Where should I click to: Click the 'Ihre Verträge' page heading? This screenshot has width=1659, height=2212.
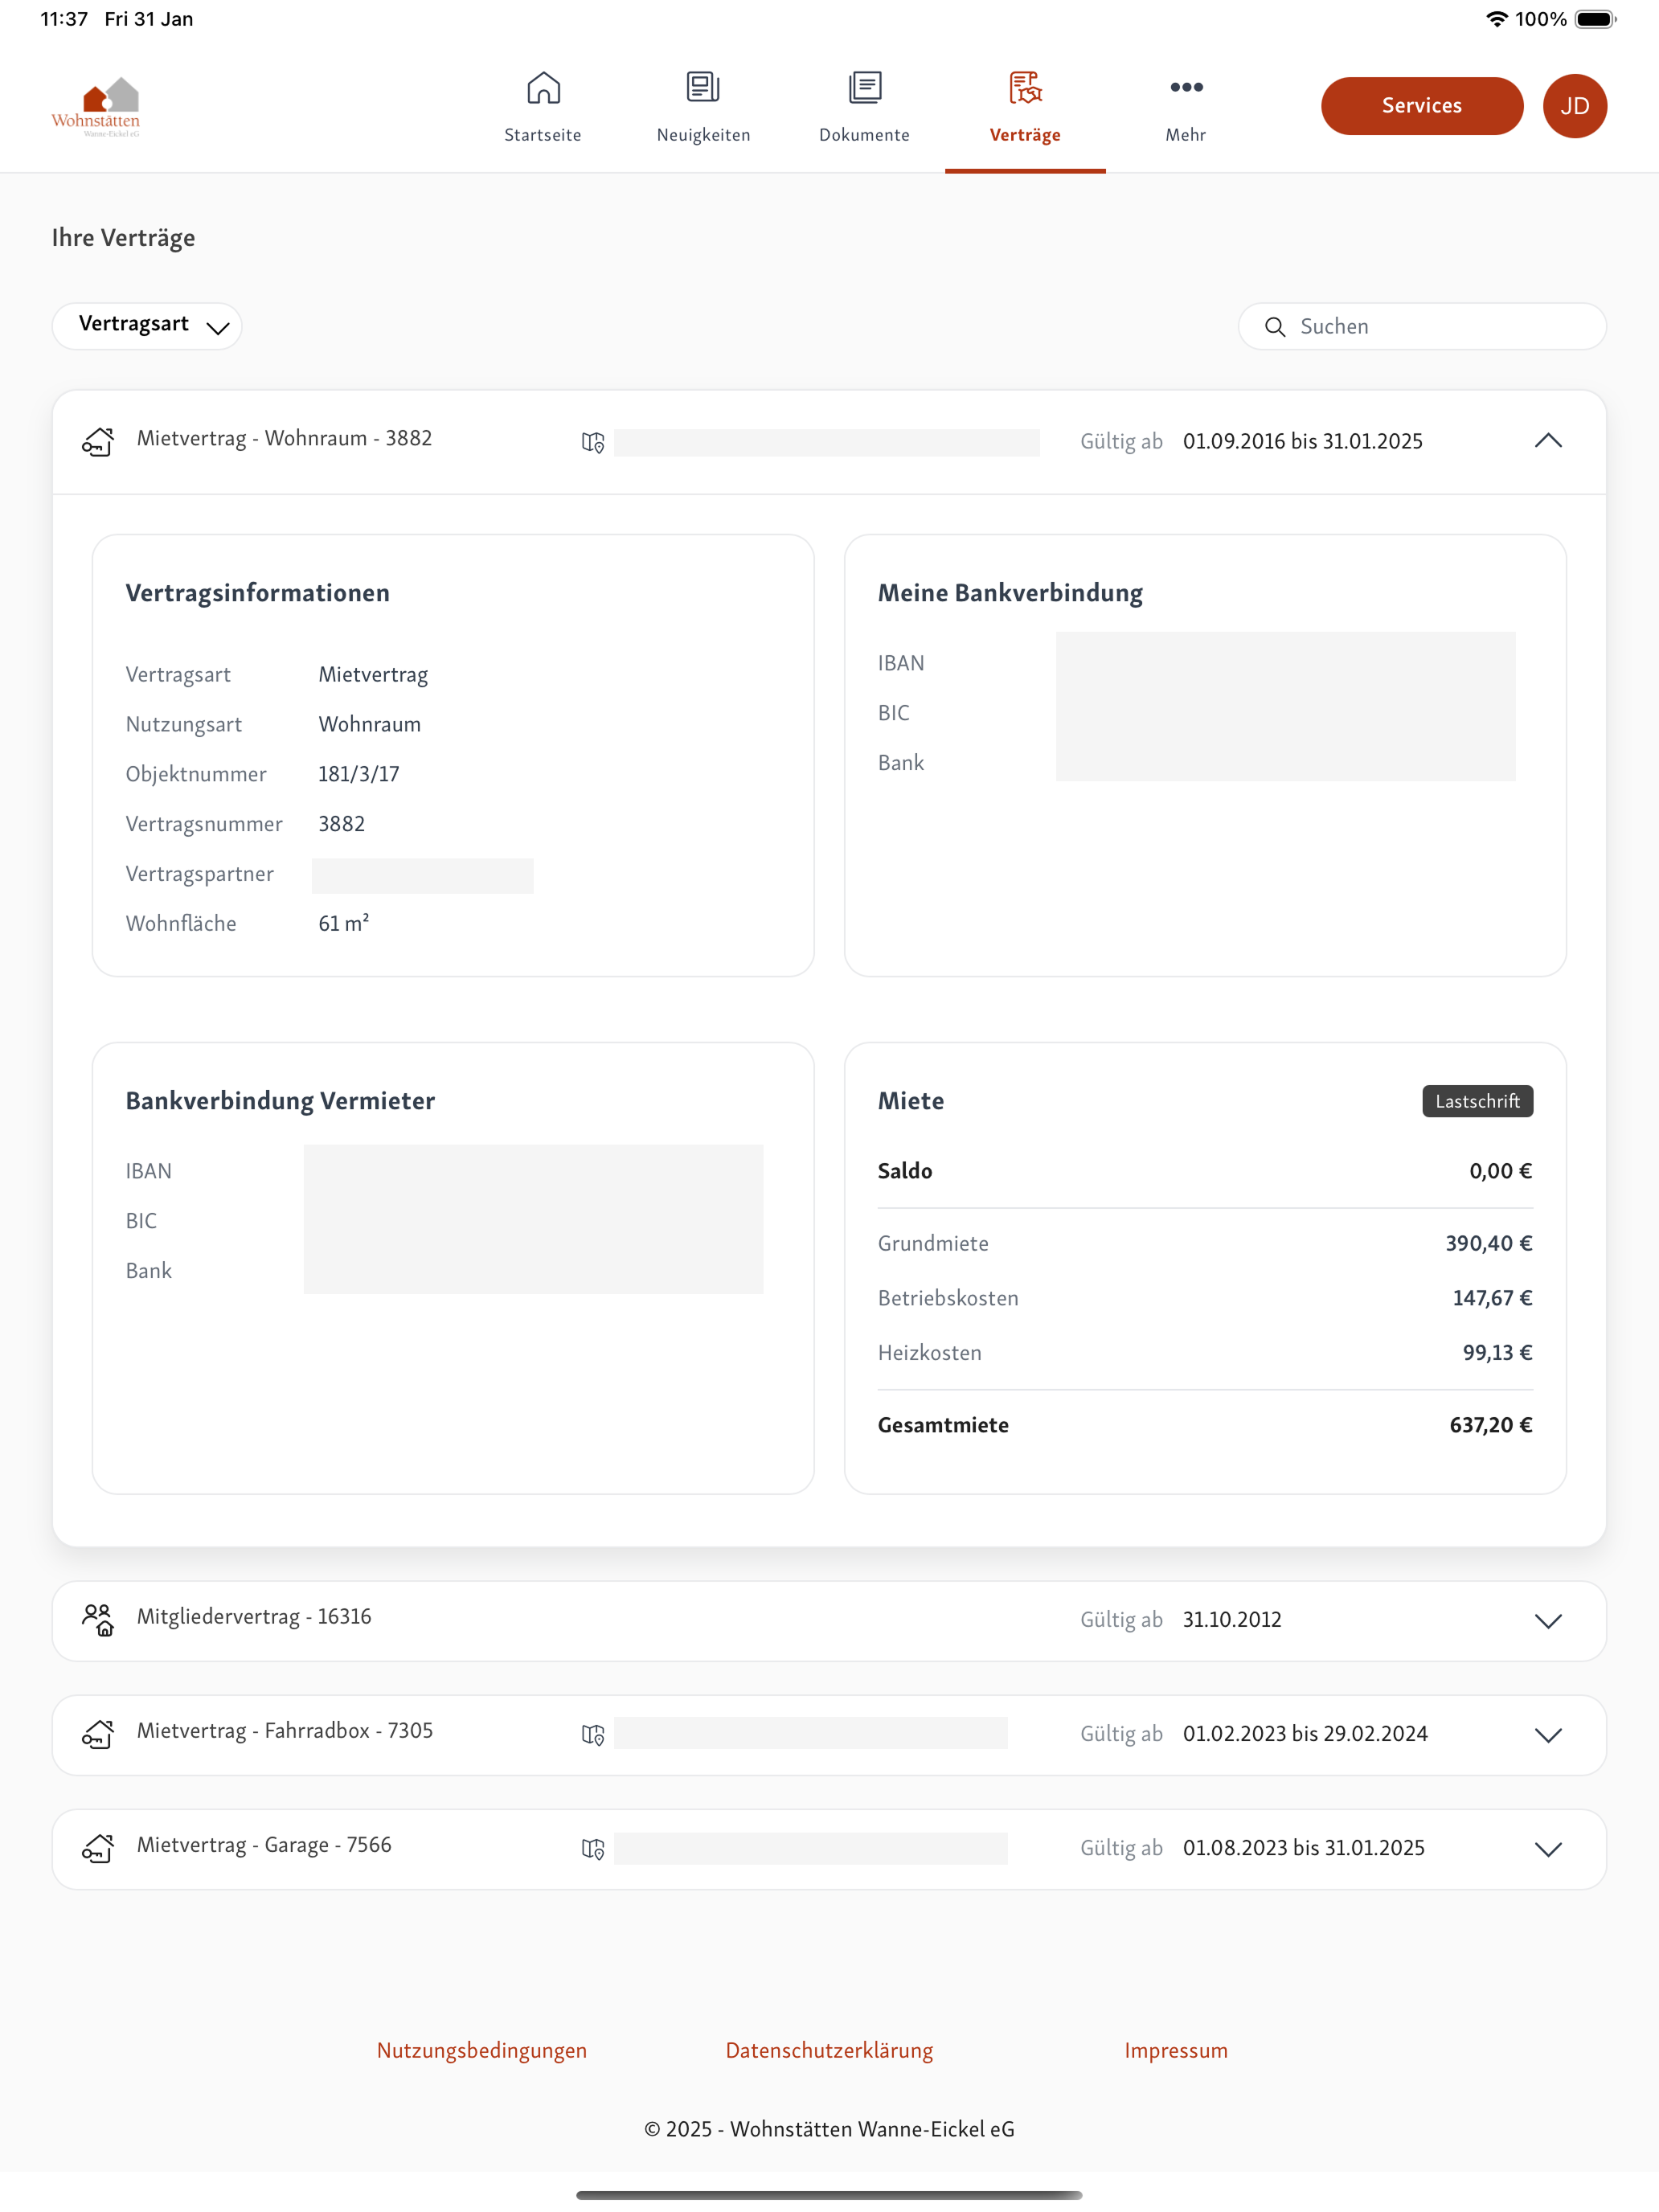tap(123, 238)
